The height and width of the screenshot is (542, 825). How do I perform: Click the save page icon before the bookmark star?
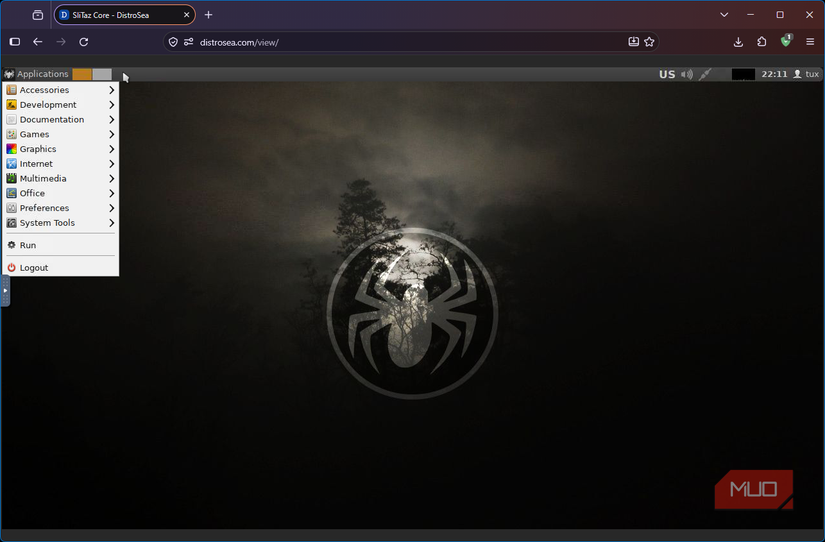(x=633, y=42)
